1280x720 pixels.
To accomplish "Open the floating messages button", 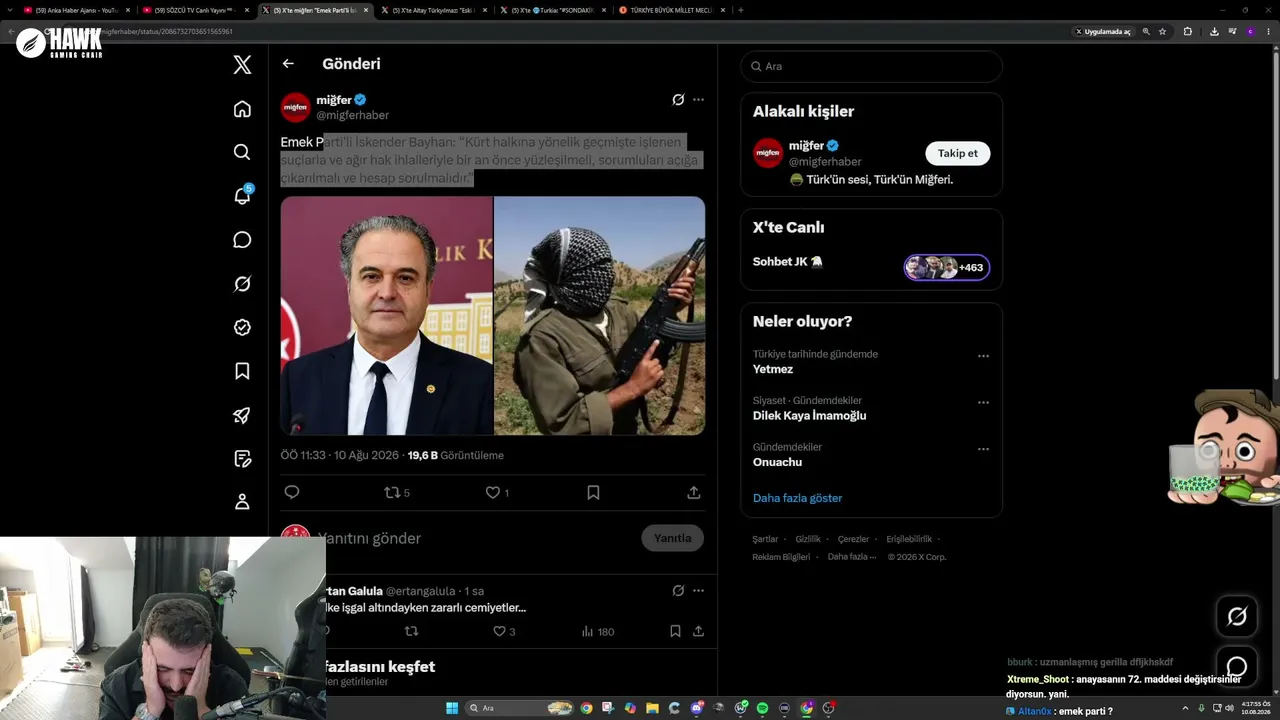I will [1237, 666].
